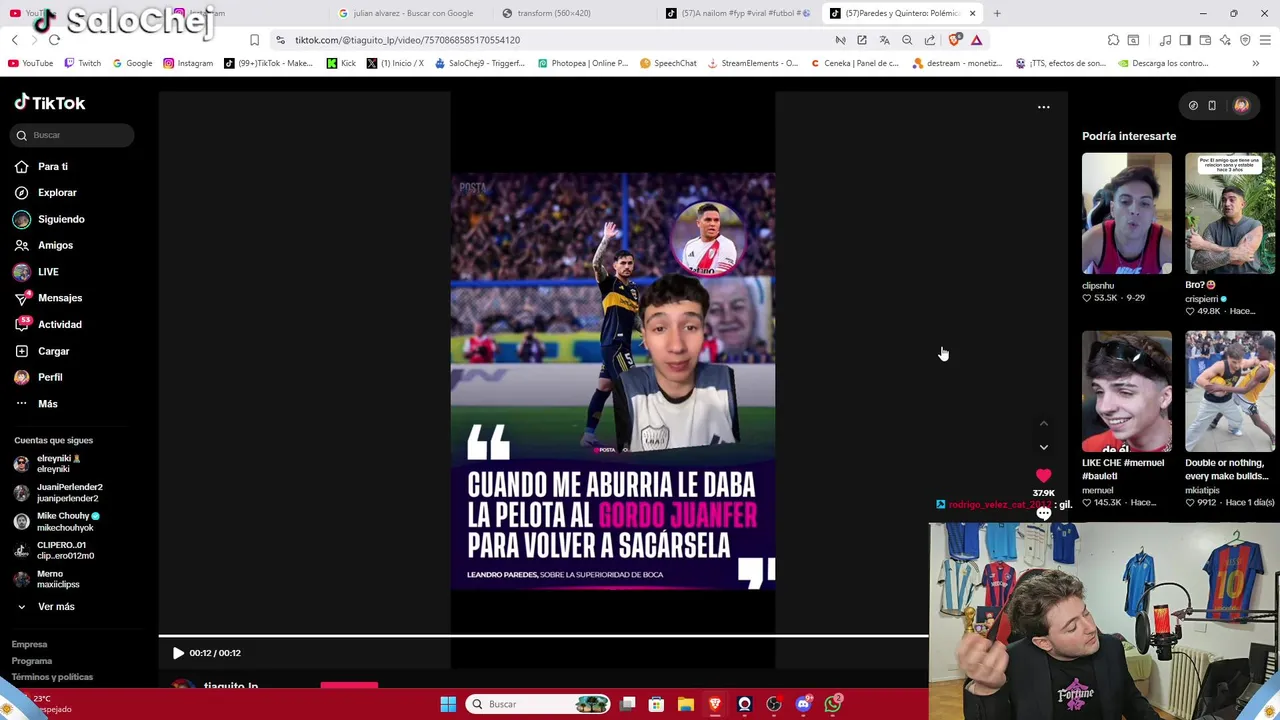Switch to transform (560×420) tab
Screen dimensions: 1280x720
[552, 13]
